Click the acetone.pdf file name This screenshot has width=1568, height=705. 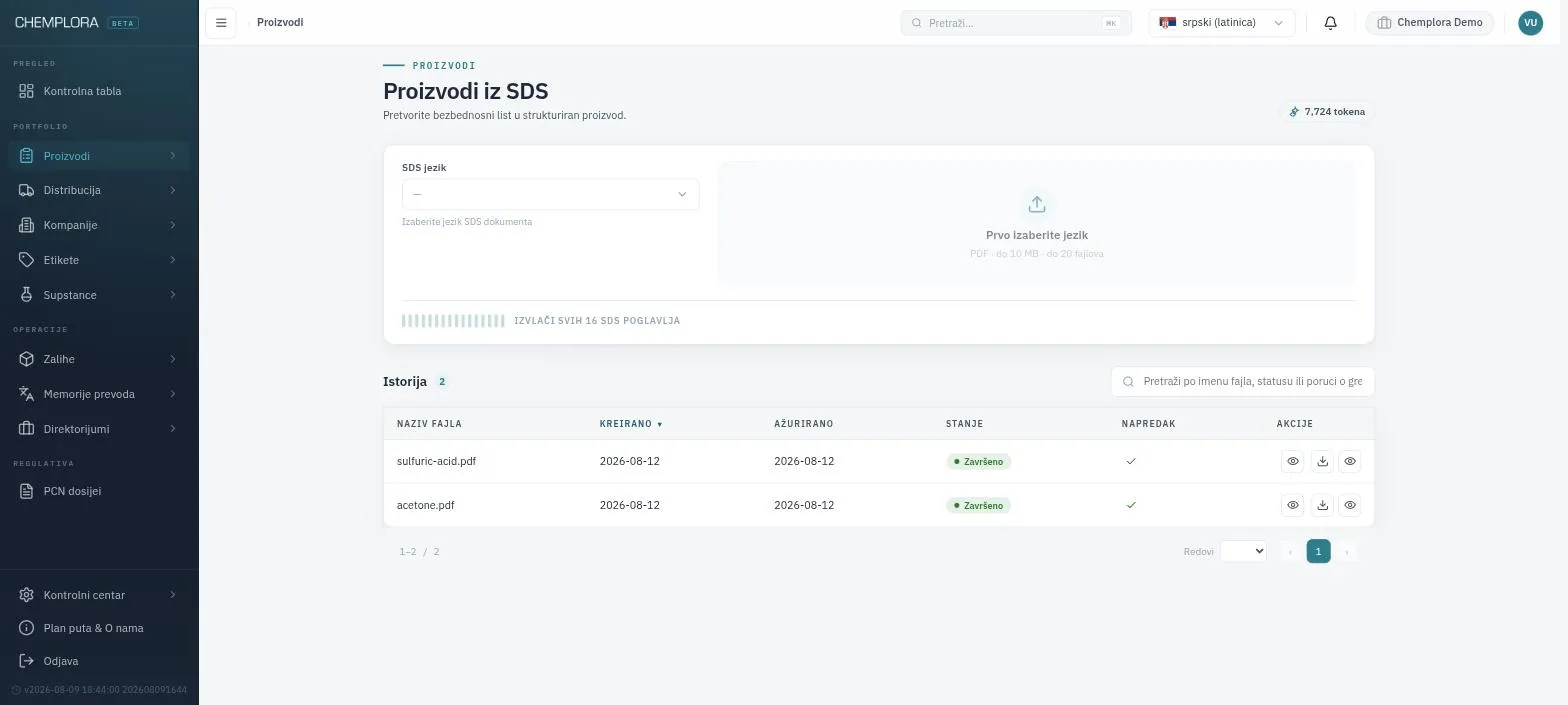tap(425, 505)
